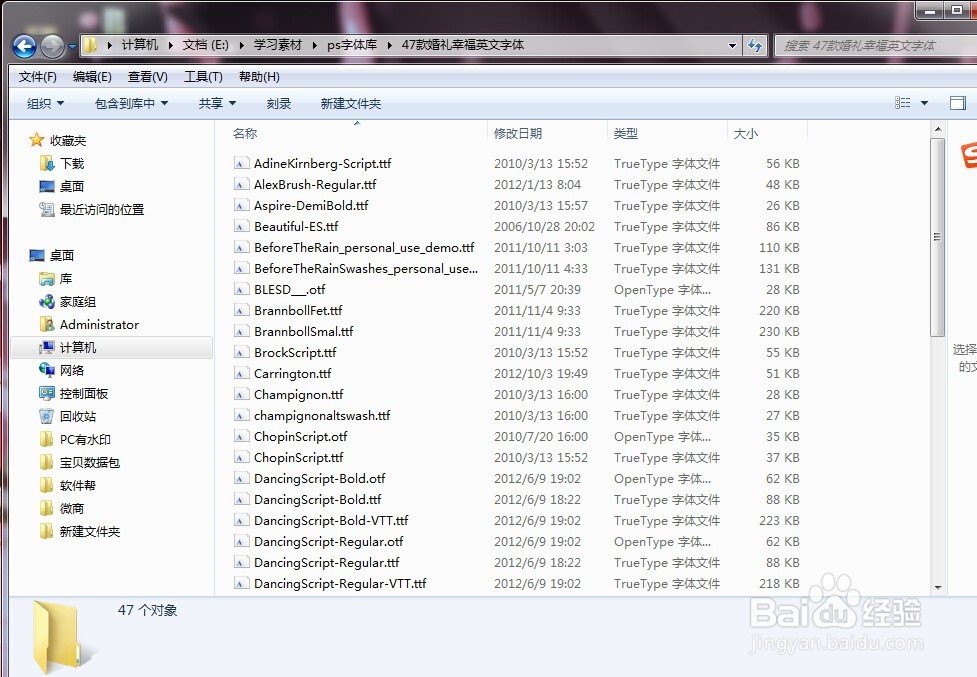Click the Back navigation arrow
Screen dimensions: 977x677
tap(23, 45)
